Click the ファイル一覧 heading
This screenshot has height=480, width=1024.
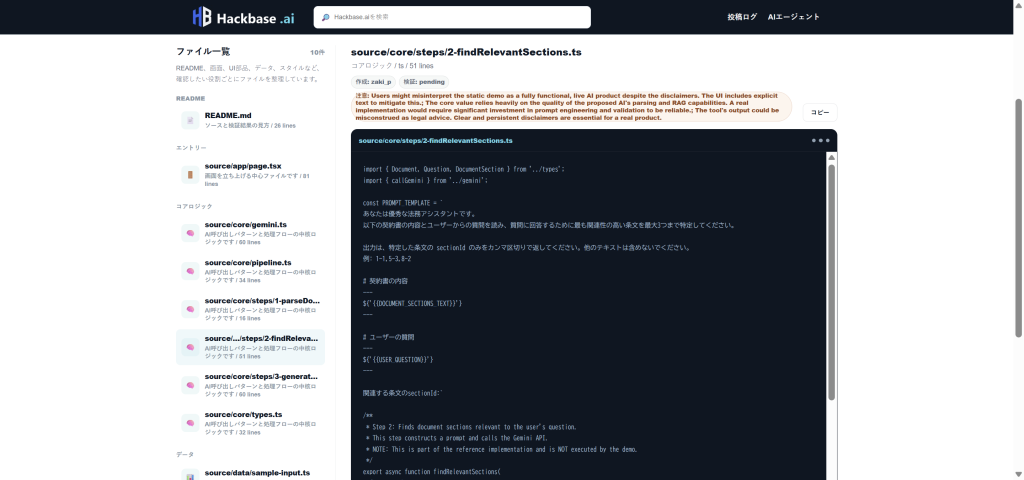[x=203, y=52]
